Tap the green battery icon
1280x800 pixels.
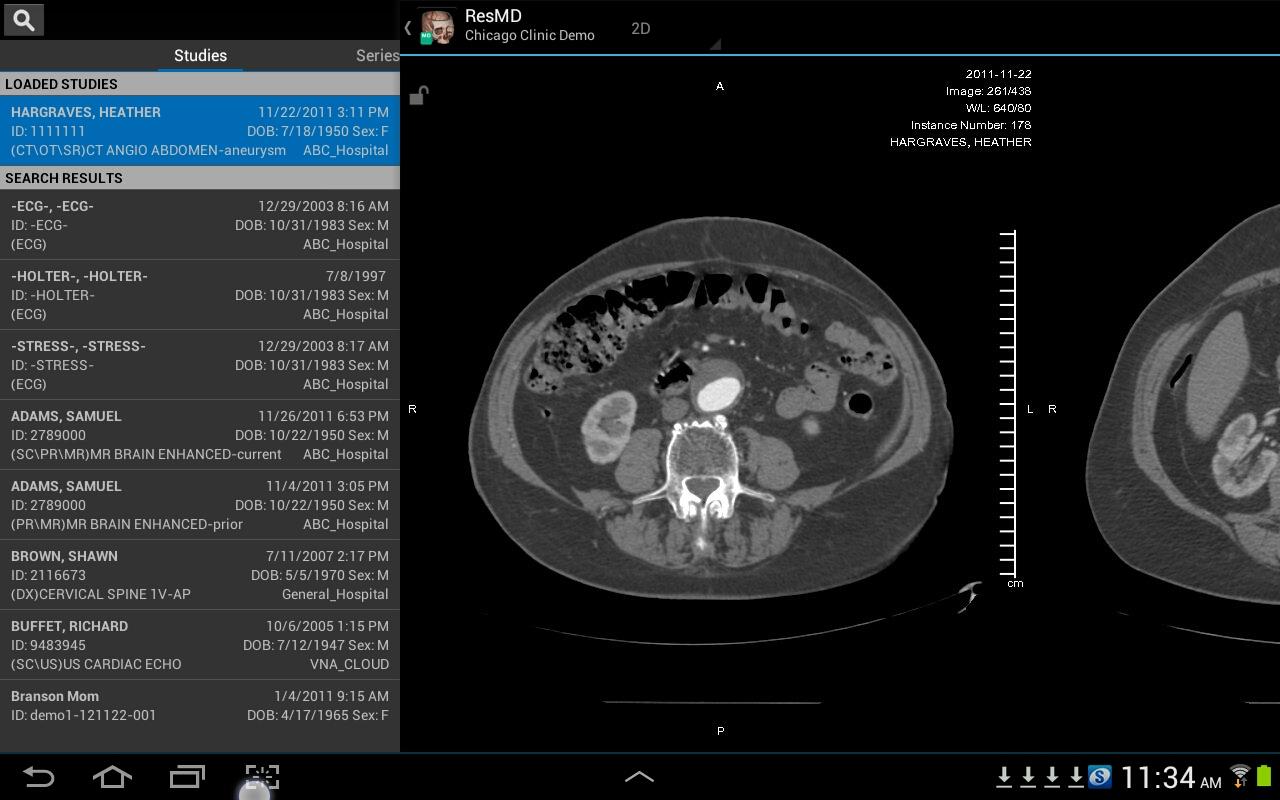click(1263, 776)
